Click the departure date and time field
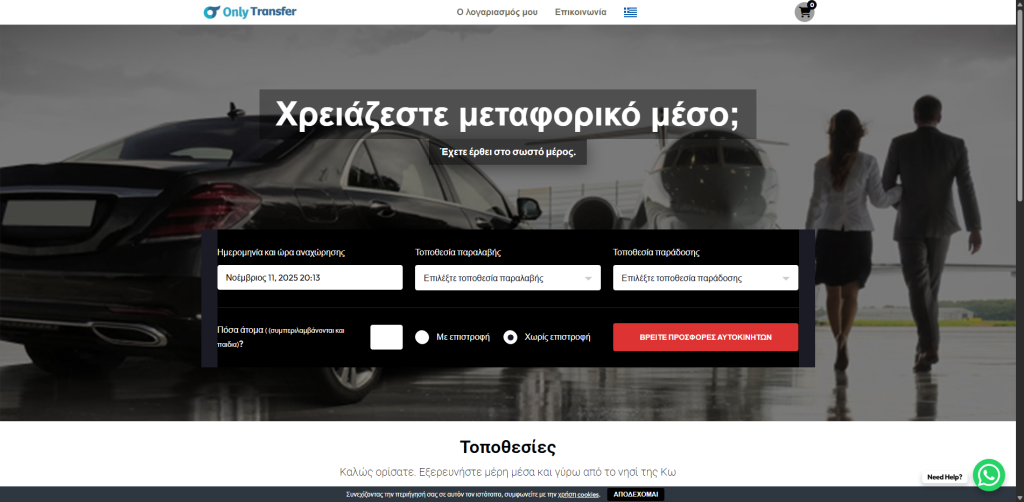Image resolution: width=1024 pixels, height=502 pixels. pyautogui.click(x=309, y=278)
